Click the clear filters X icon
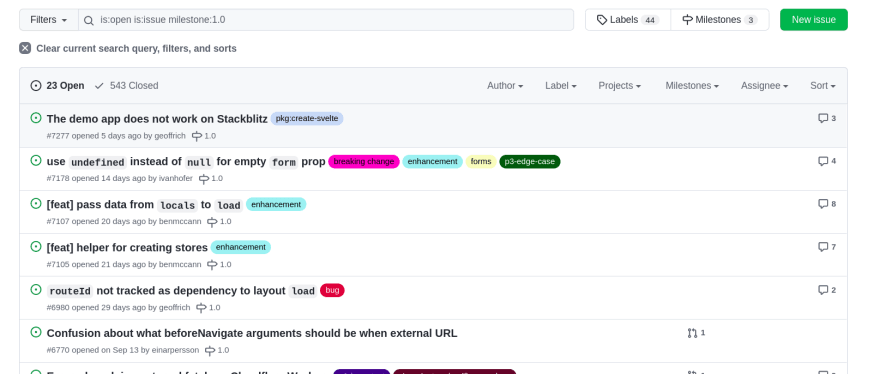 click(x=25, y=48)
